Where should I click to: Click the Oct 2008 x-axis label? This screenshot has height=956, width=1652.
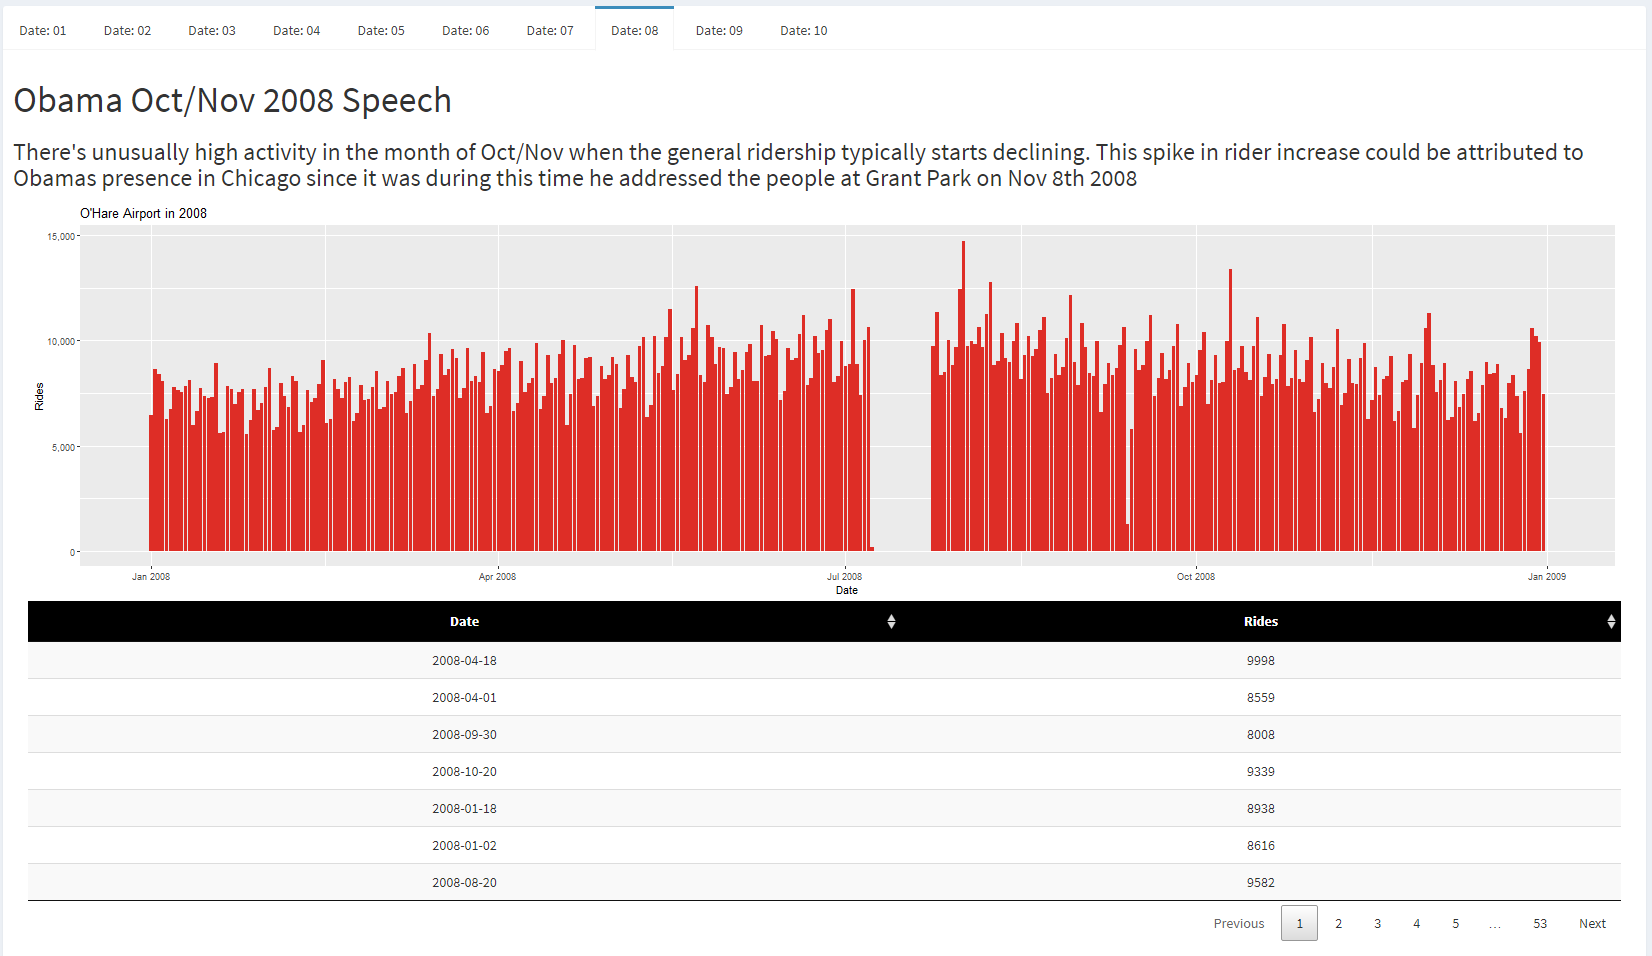pyautogui.click(x=1196, y=577)
